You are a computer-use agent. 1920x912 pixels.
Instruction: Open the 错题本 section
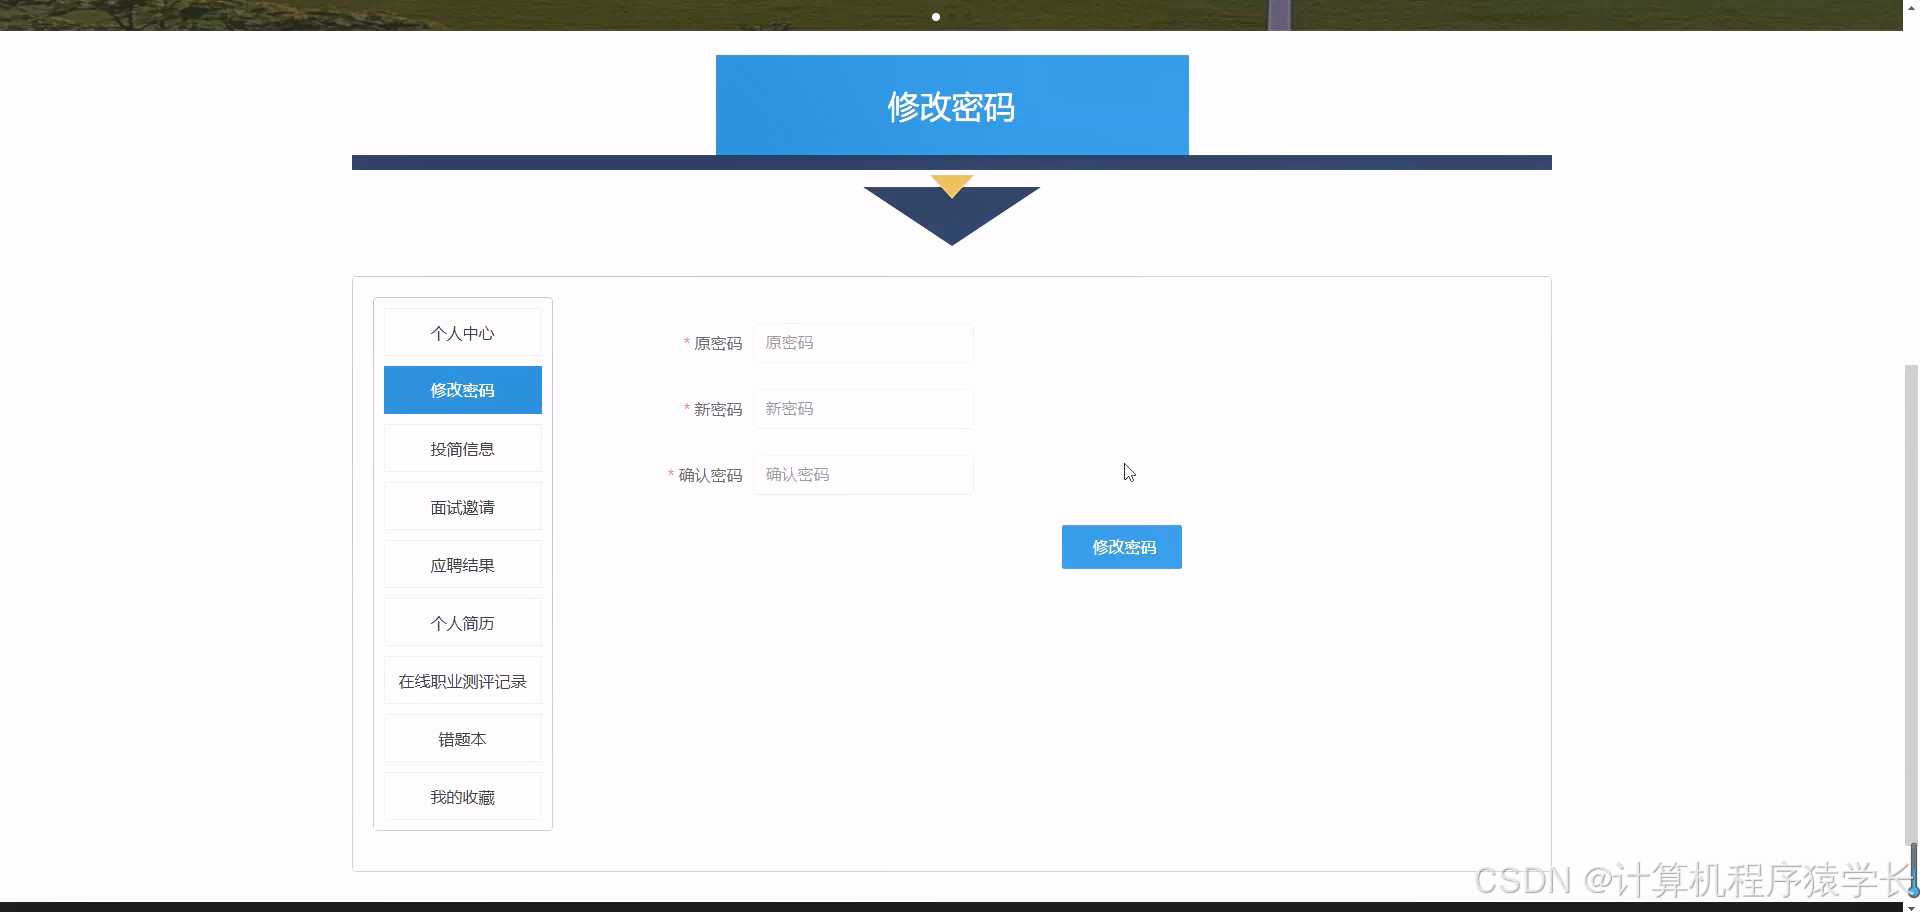(462, 738)
